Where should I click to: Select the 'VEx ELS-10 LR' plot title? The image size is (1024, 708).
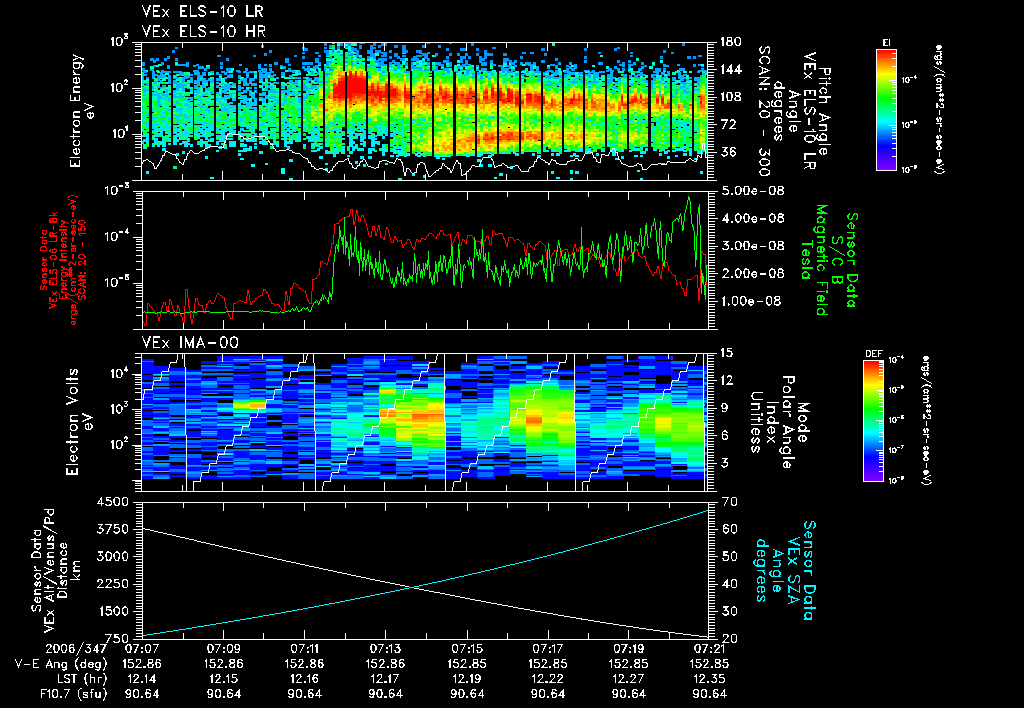[x=203, y=12]
